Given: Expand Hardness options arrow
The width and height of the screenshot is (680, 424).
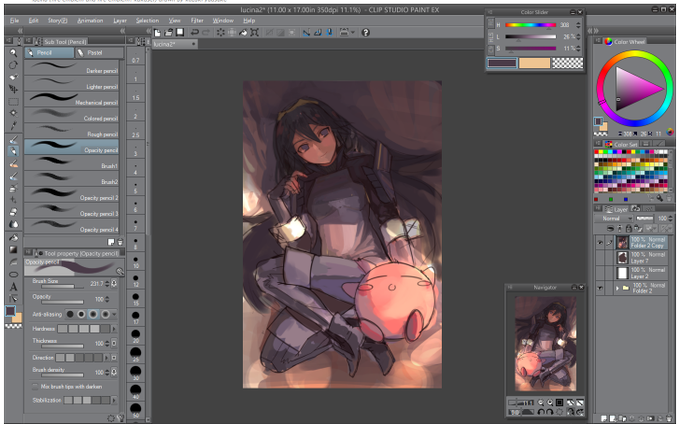Looking at the screenshot, I should click(114, 329).
